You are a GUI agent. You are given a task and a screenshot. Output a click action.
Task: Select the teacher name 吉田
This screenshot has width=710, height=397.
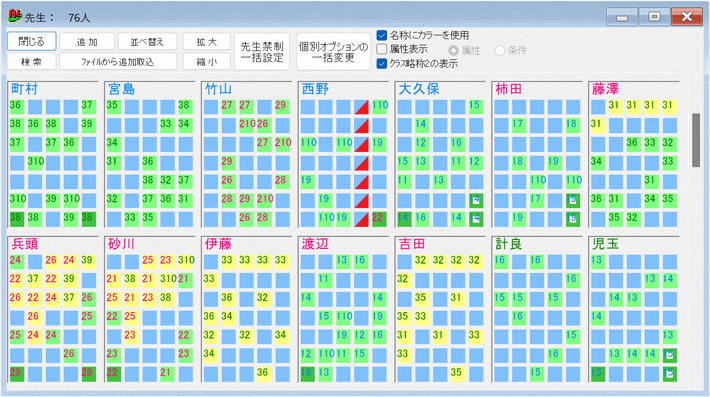(412, 244)
